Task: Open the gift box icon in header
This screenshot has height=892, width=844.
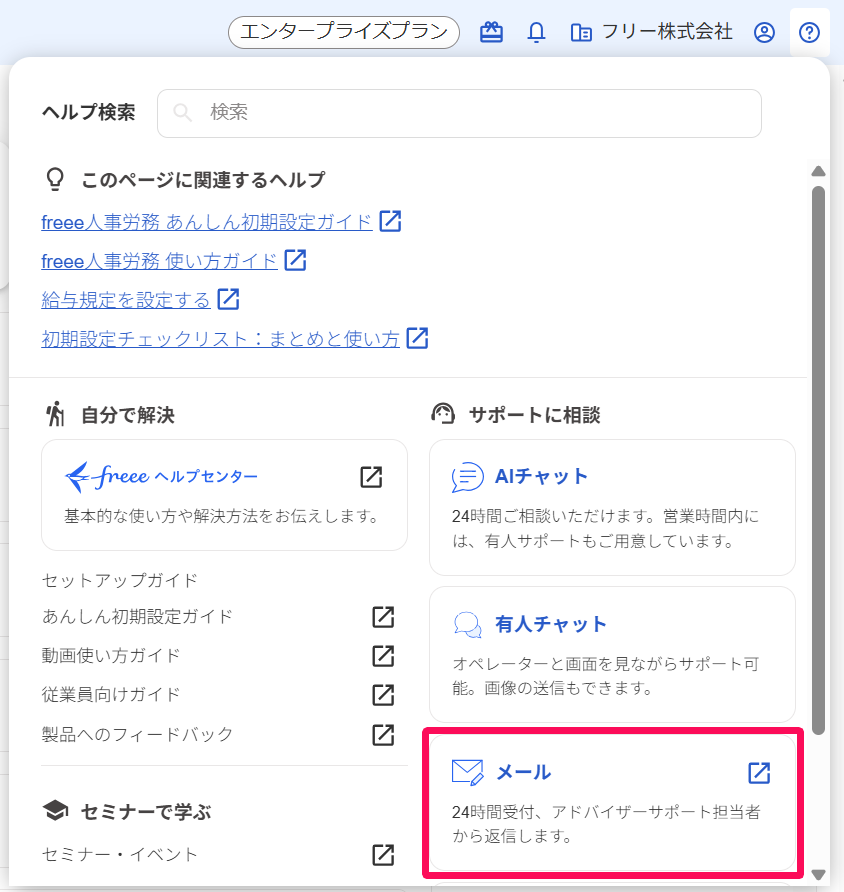Action: click(491, 32)
